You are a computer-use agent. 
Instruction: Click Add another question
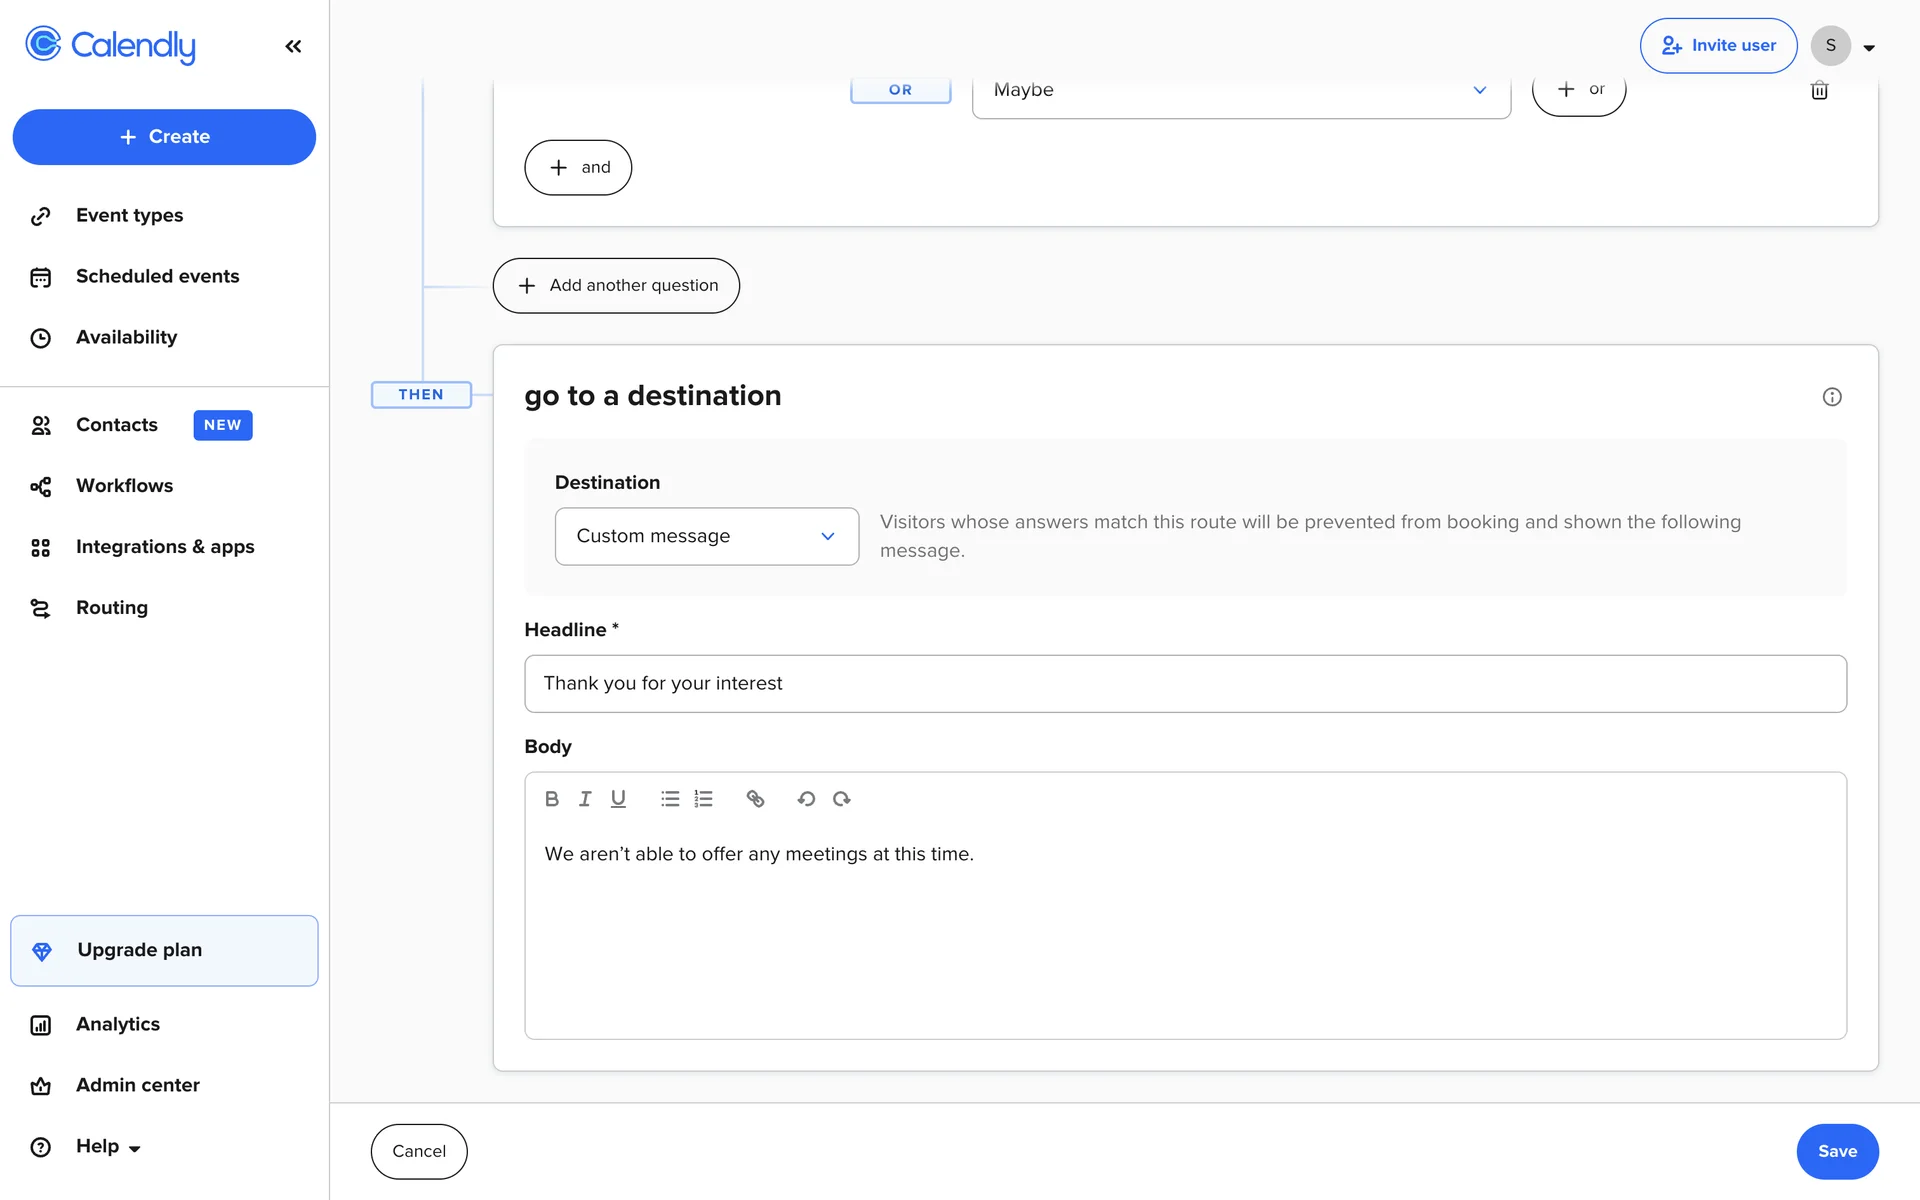coord(616,286)
